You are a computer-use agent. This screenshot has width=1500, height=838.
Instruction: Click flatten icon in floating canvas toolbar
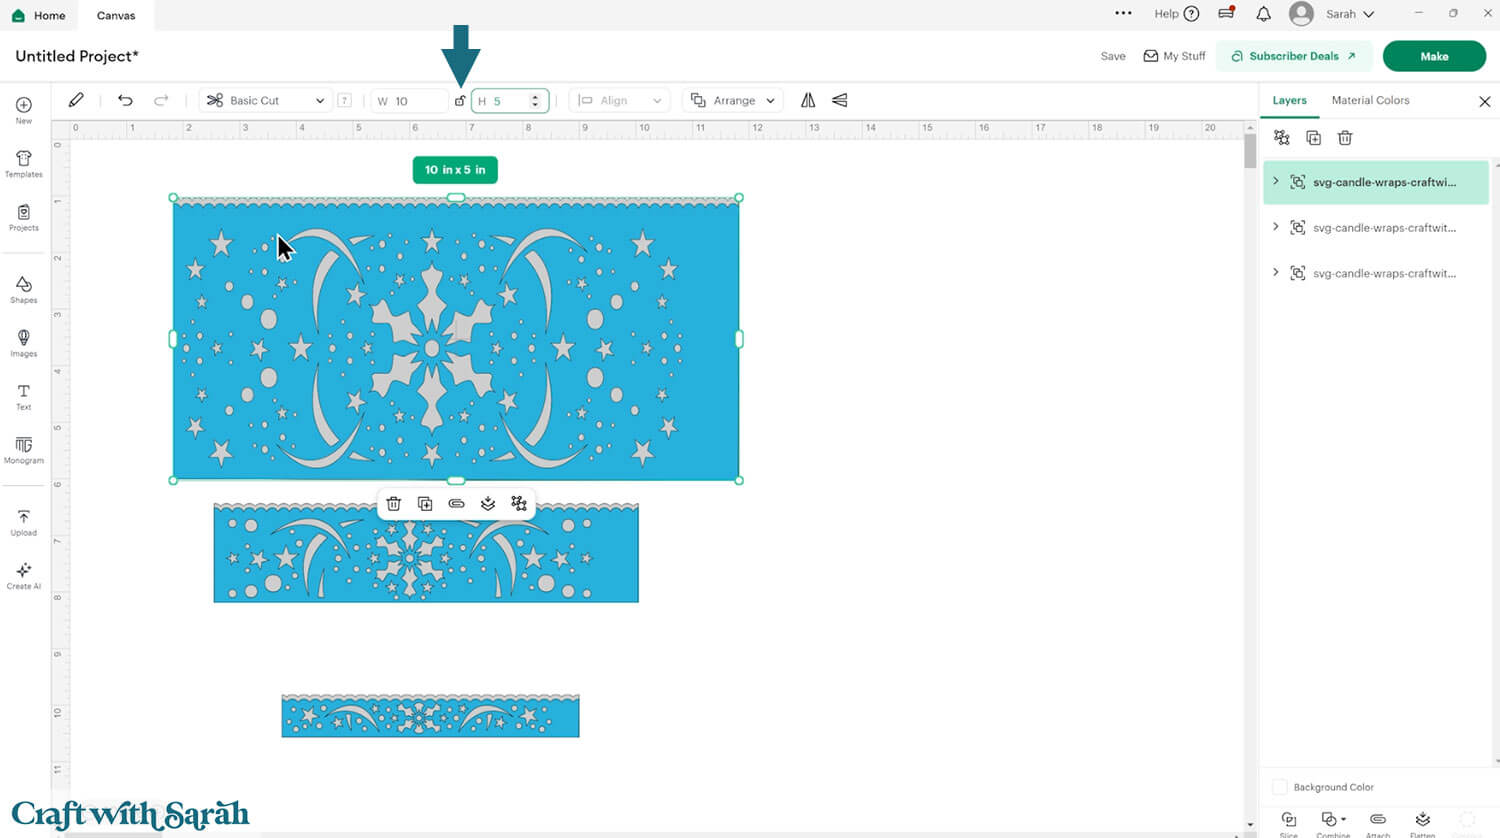pos(488,504)
